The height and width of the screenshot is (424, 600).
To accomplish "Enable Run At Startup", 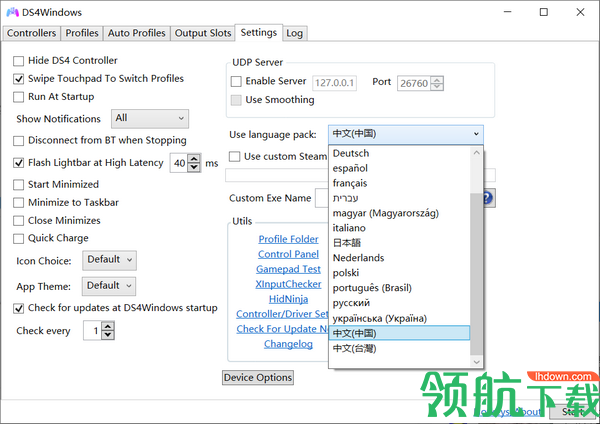I will pos(18,97).
